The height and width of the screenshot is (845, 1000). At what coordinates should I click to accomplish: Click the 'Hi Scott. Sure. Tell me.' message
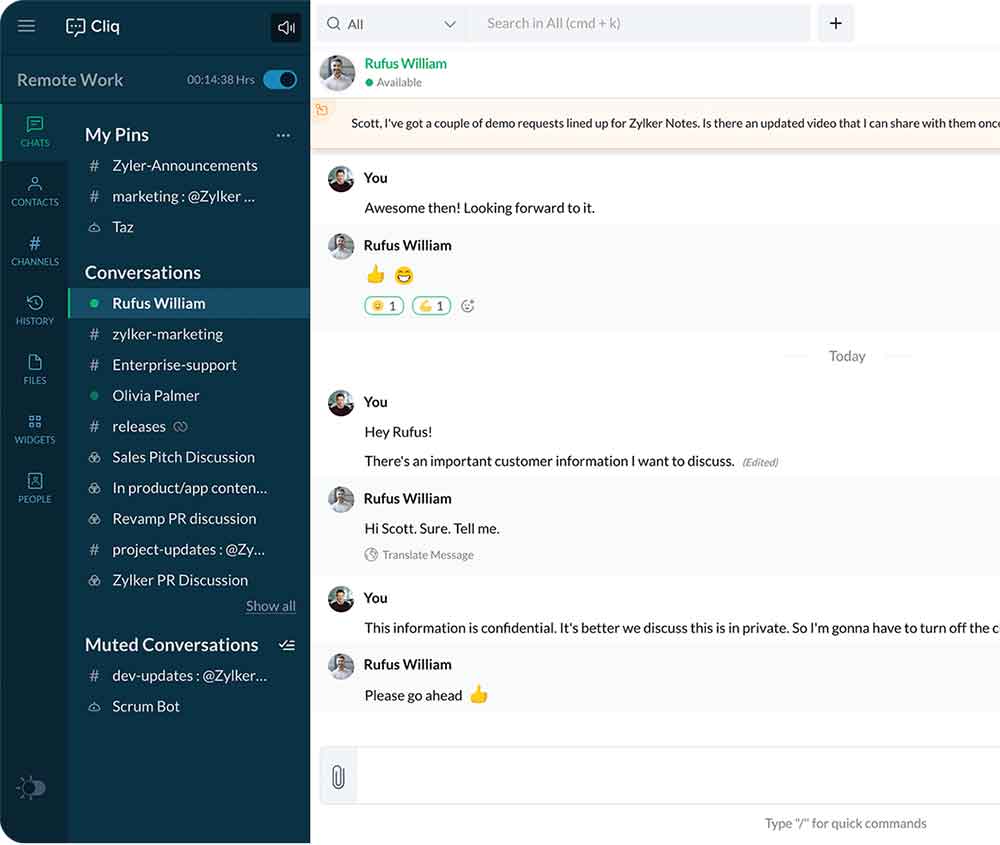[432, 529]
